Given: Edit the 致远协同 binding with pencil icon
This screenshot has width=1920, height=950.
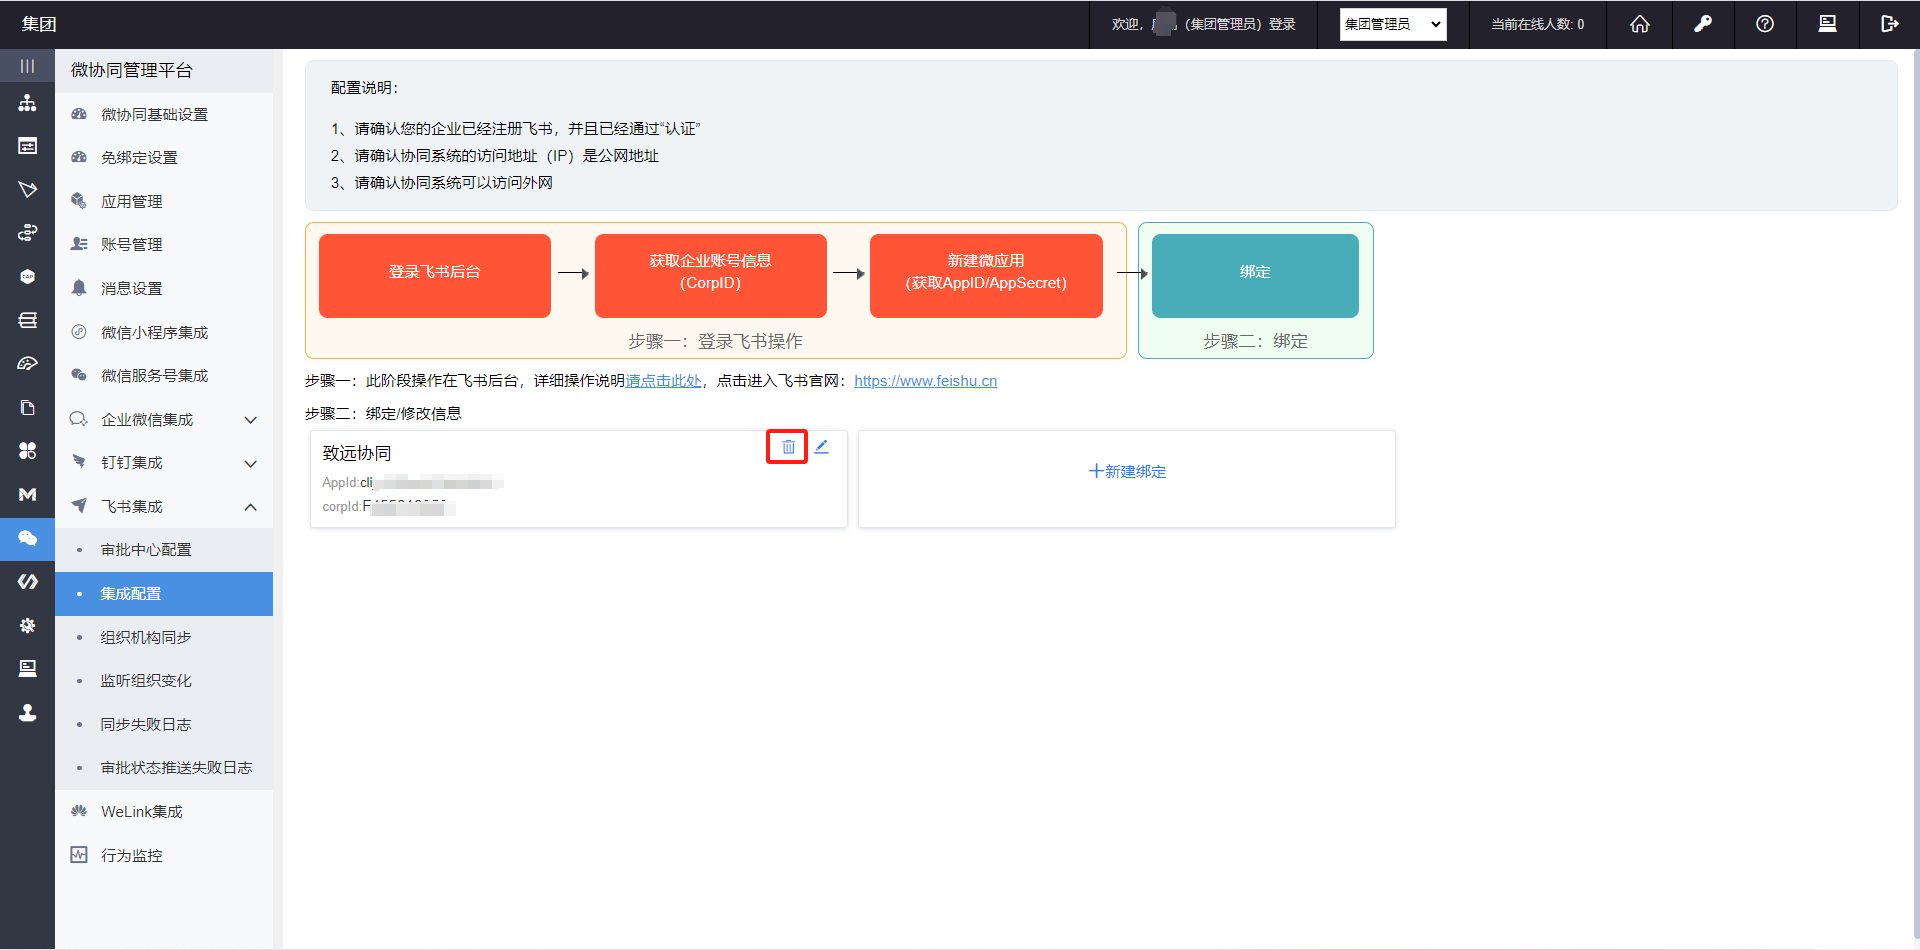Looking at the screenshot, I should pyautogui.click(x=821, y=447).
